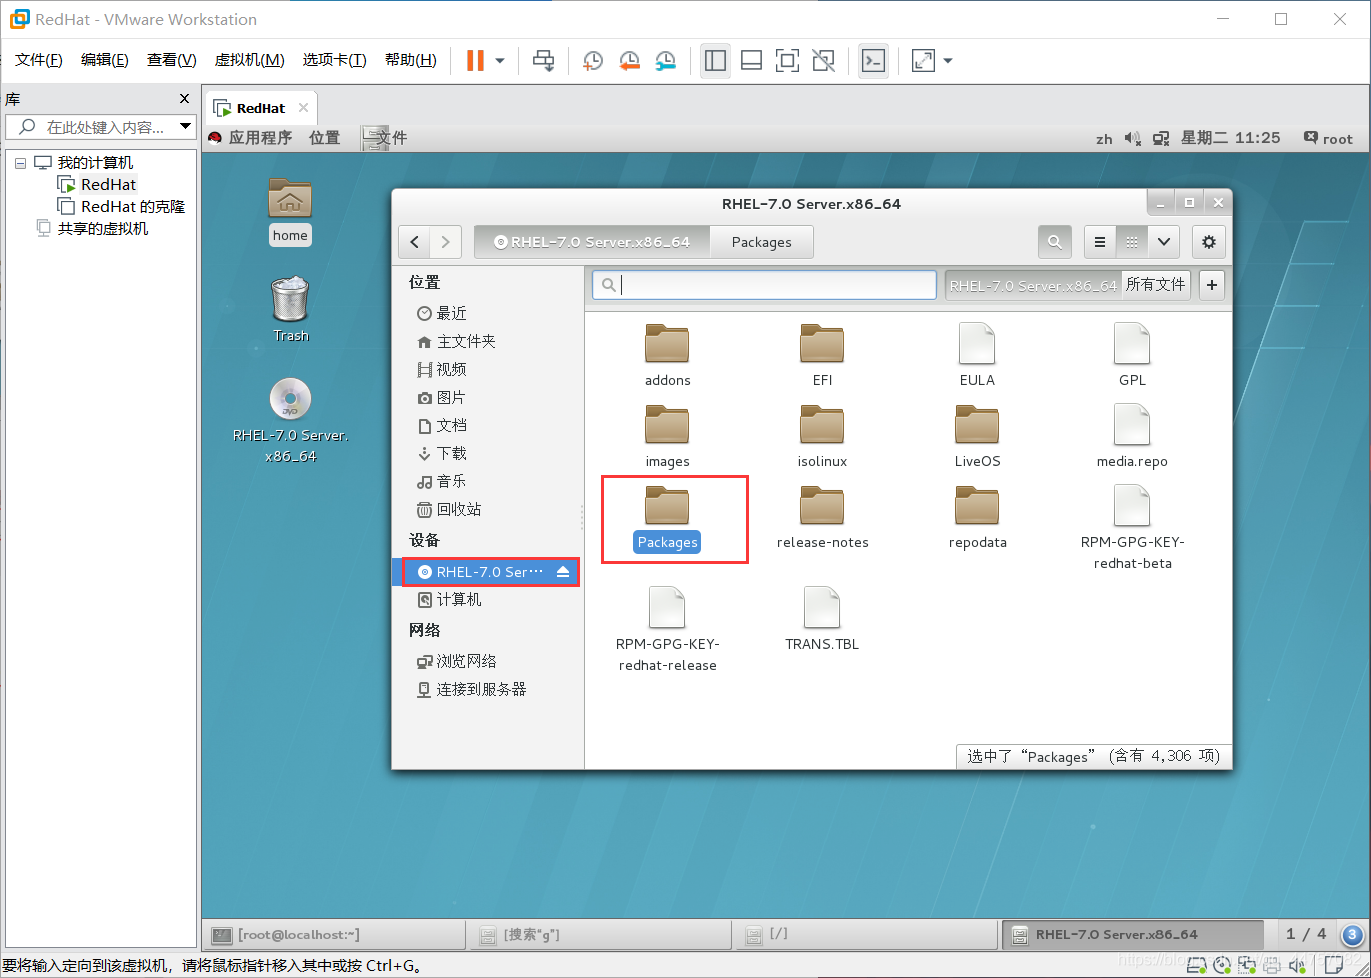Eject the RHEL-7.0 Server disc
The height and width of the screenshot is (978, 1371).
click(563, 572)
